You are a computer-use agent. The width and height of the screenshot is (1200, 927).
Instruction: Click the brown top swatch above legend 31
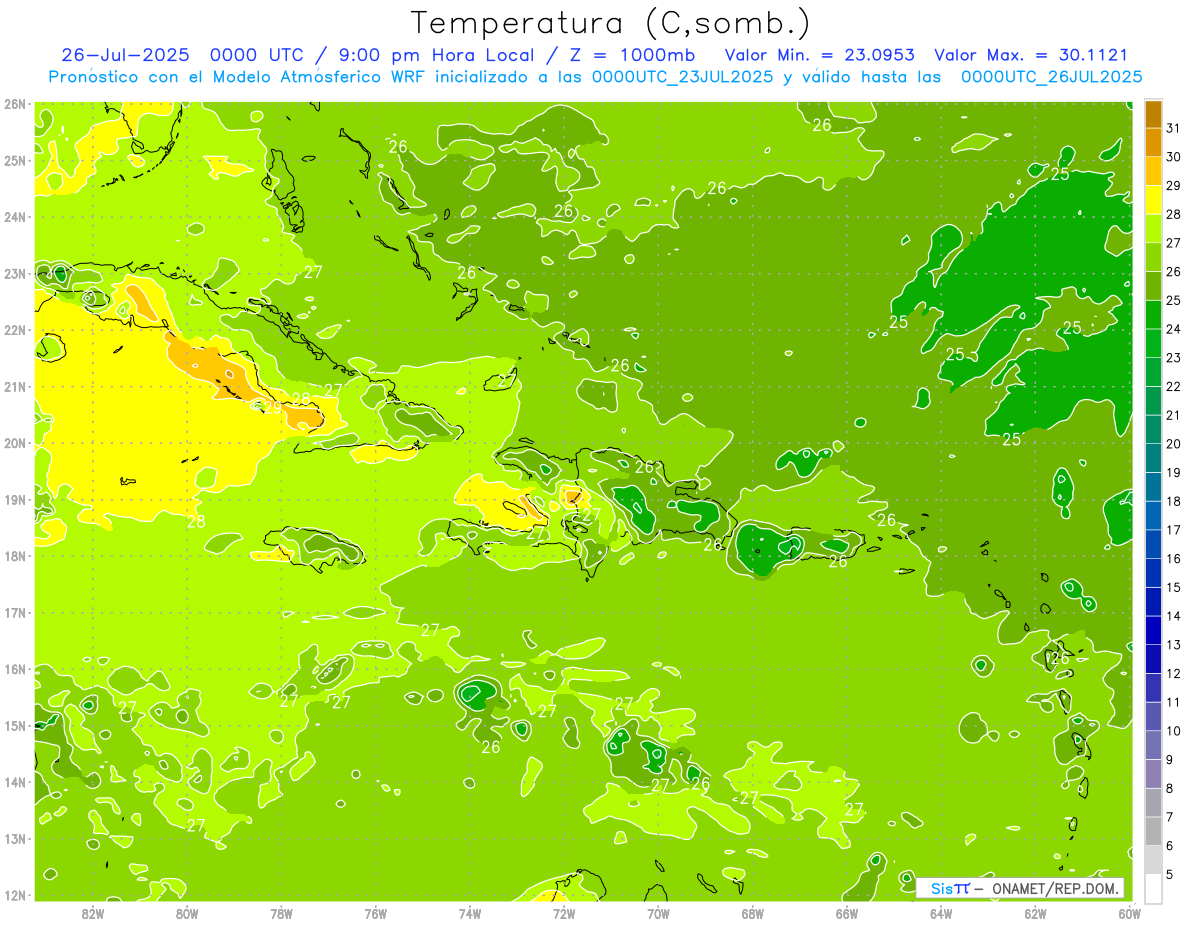[x=1153, y=114]
